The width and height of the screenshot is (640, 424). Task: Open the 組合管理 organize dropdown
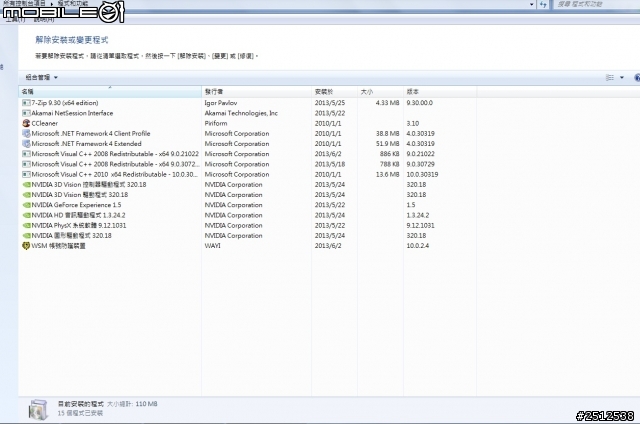pos(42,78)
